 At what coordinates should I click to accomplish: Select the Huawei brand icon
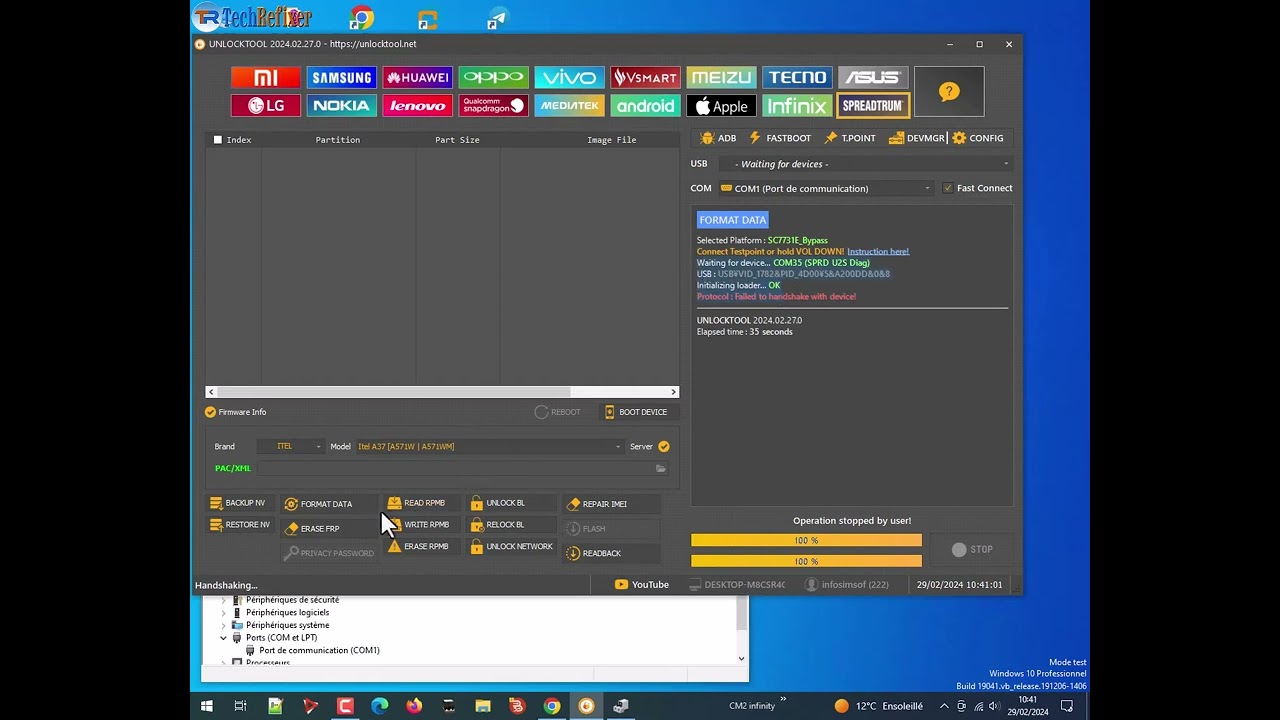417,78
